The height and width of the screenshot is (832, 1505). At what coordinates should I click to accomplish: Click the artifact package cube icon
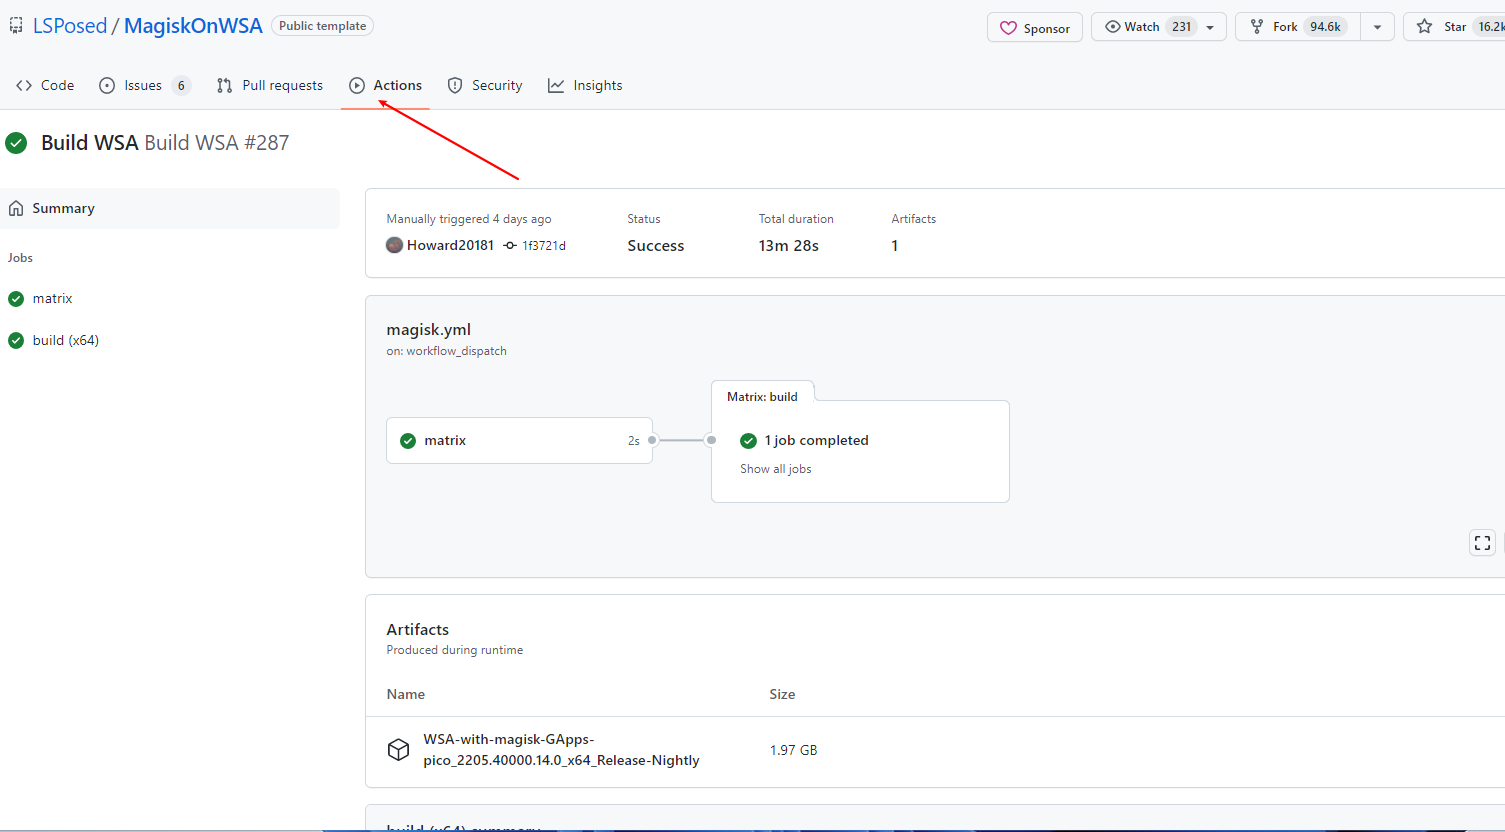click(x=398, y=750)
